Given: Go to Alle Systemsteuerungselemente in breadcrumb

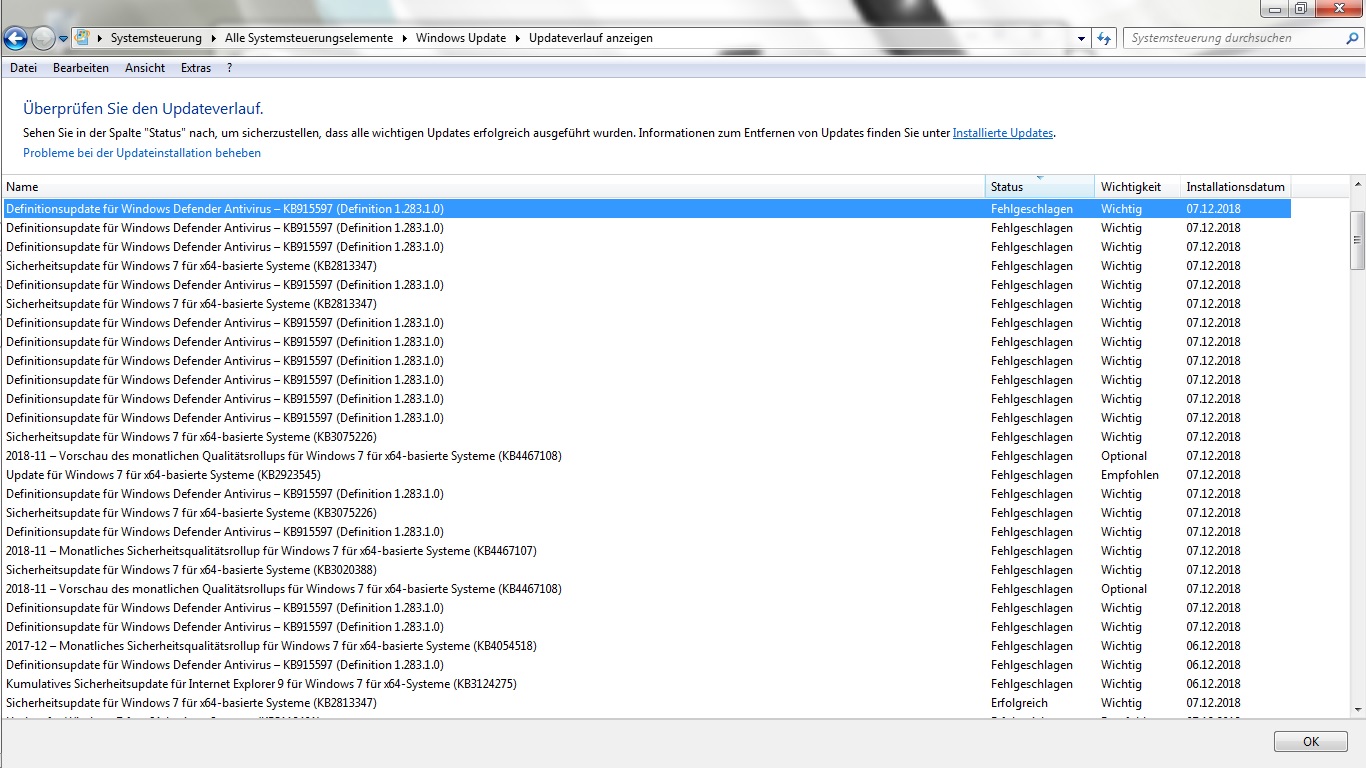Looking at the screenshot, I should point(309,38).
